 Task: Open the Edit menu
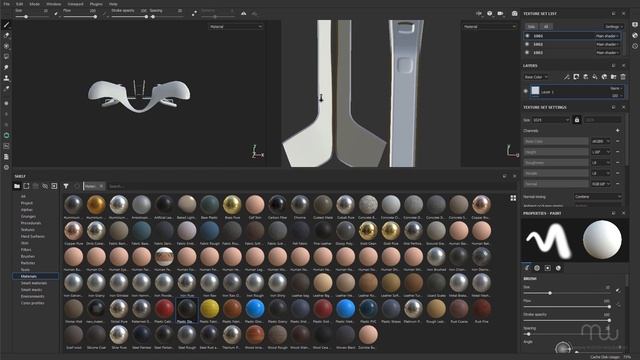click(x=19, y=4)
